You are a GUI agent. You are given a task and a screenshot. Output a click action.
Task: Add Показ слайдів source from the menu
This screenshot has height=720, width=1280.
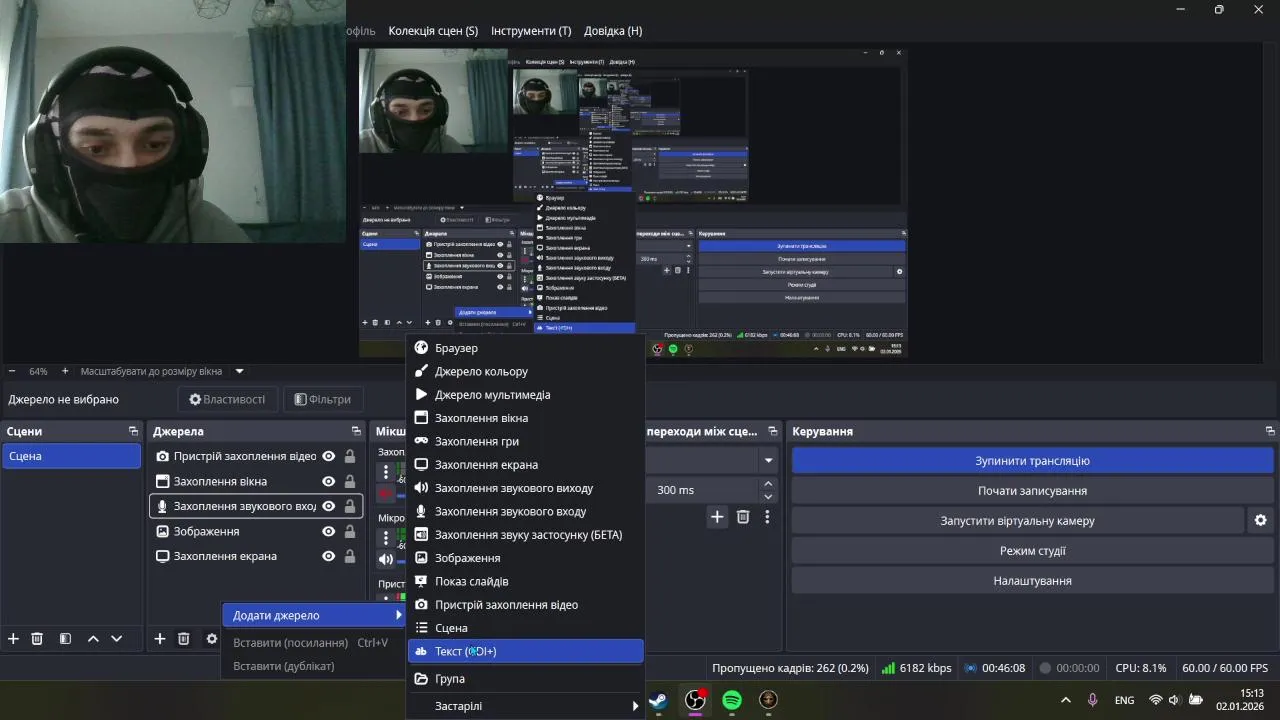(x=525, y=581)
